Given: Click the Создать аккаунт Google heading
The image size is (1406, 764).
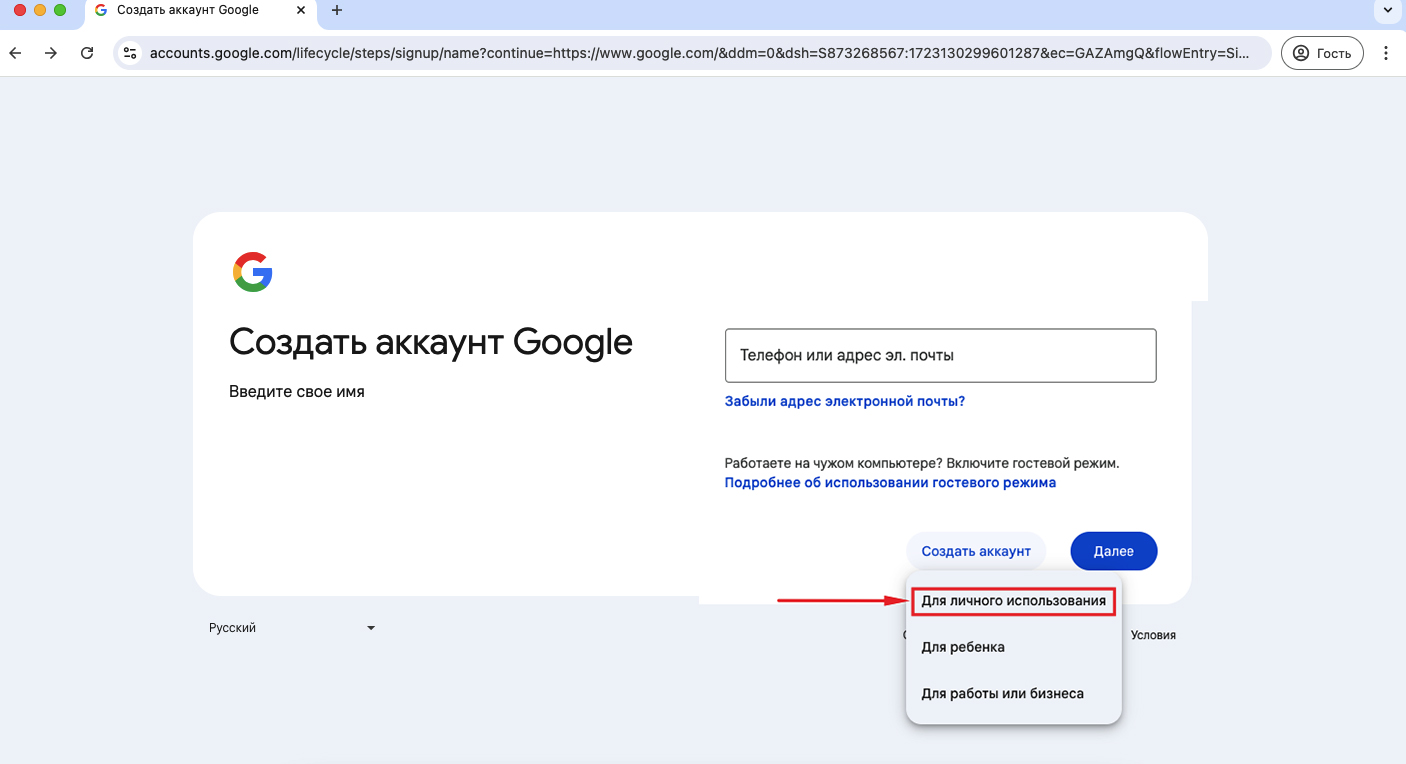Looking at the screenshot, I should coord(431,343).
